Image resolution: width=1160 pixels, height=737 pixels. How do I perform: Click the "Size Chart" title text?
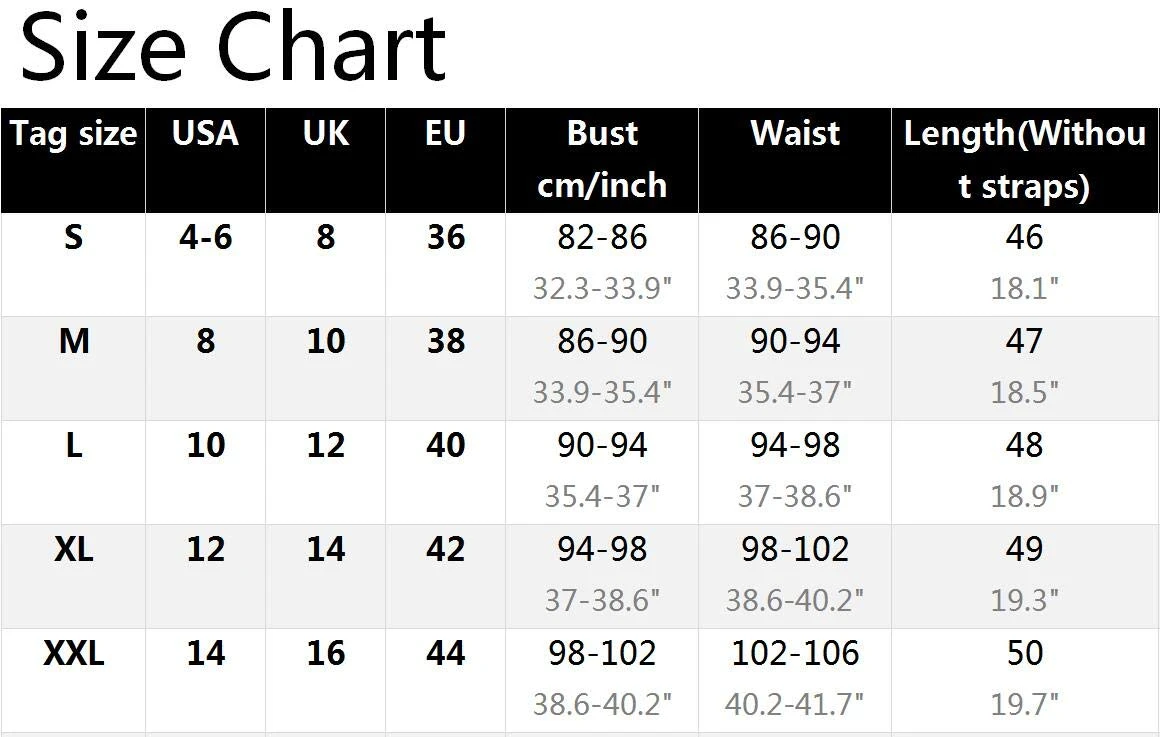pos(232,48)
